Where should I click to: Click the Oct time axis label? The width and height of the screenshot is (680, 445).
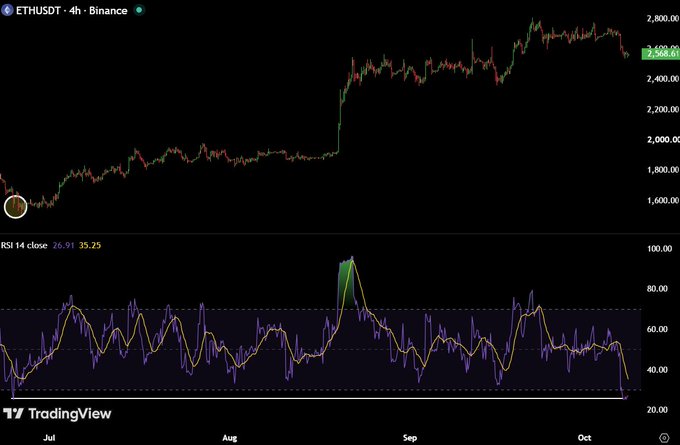click(x=584, y=438)
